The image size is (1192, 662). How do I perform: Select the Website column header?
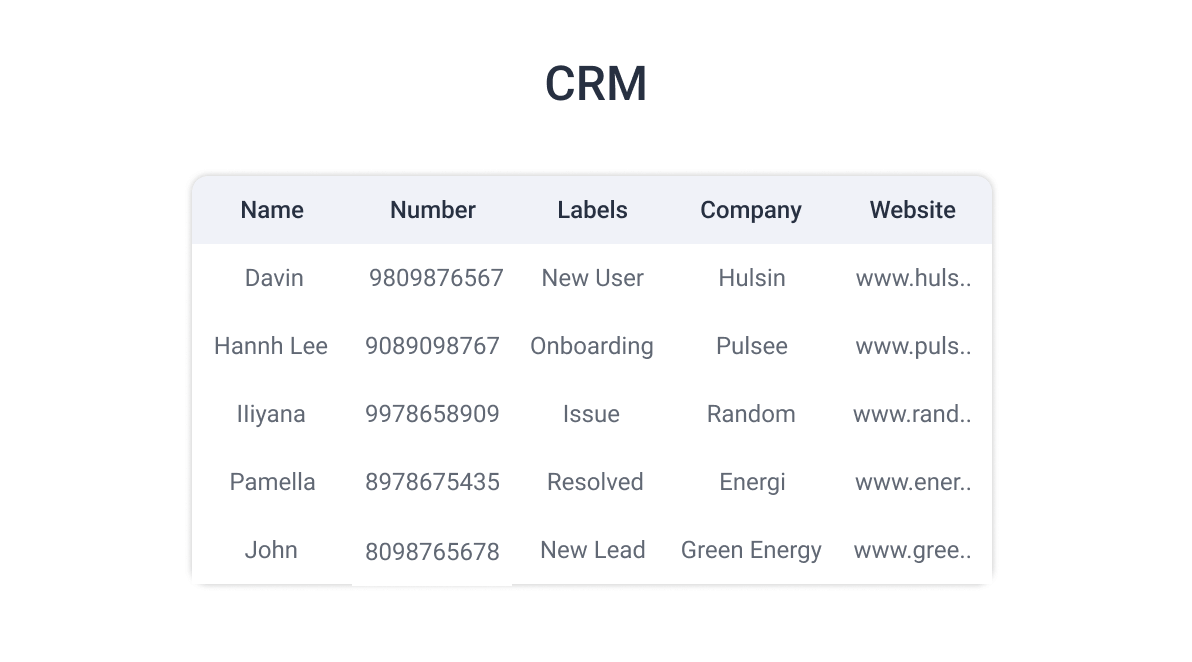tap(912, 210)
